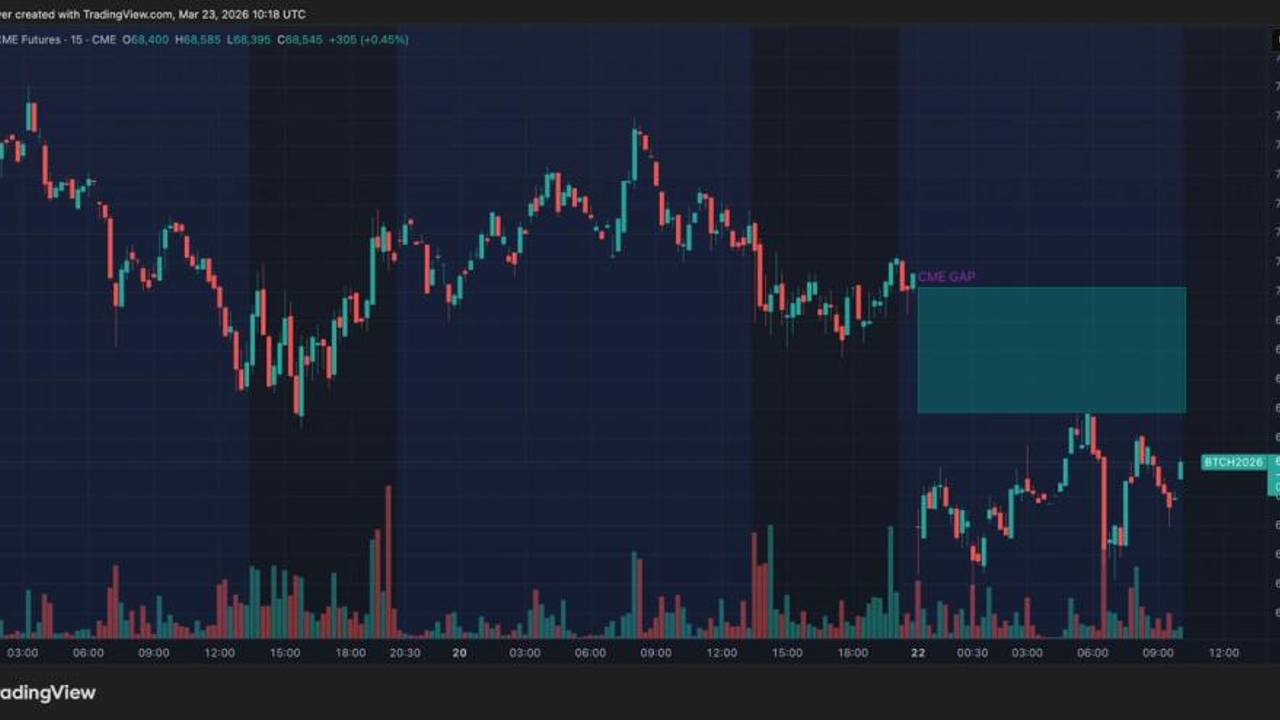Open the TradingView.com link in header text
This screenshot has width=1280, height=720.
point(126,15)
